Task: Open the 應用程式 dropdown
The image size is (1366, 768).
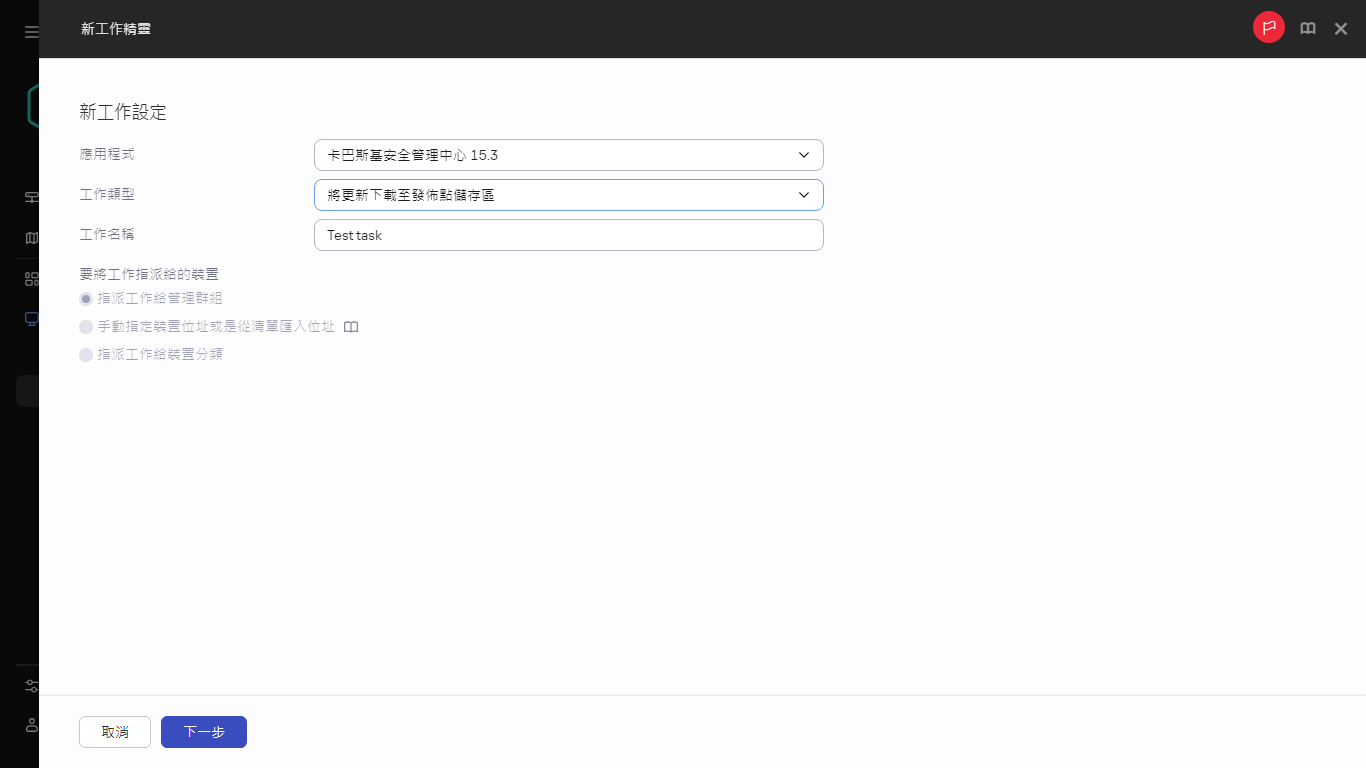Action: [x=568, y=155]
